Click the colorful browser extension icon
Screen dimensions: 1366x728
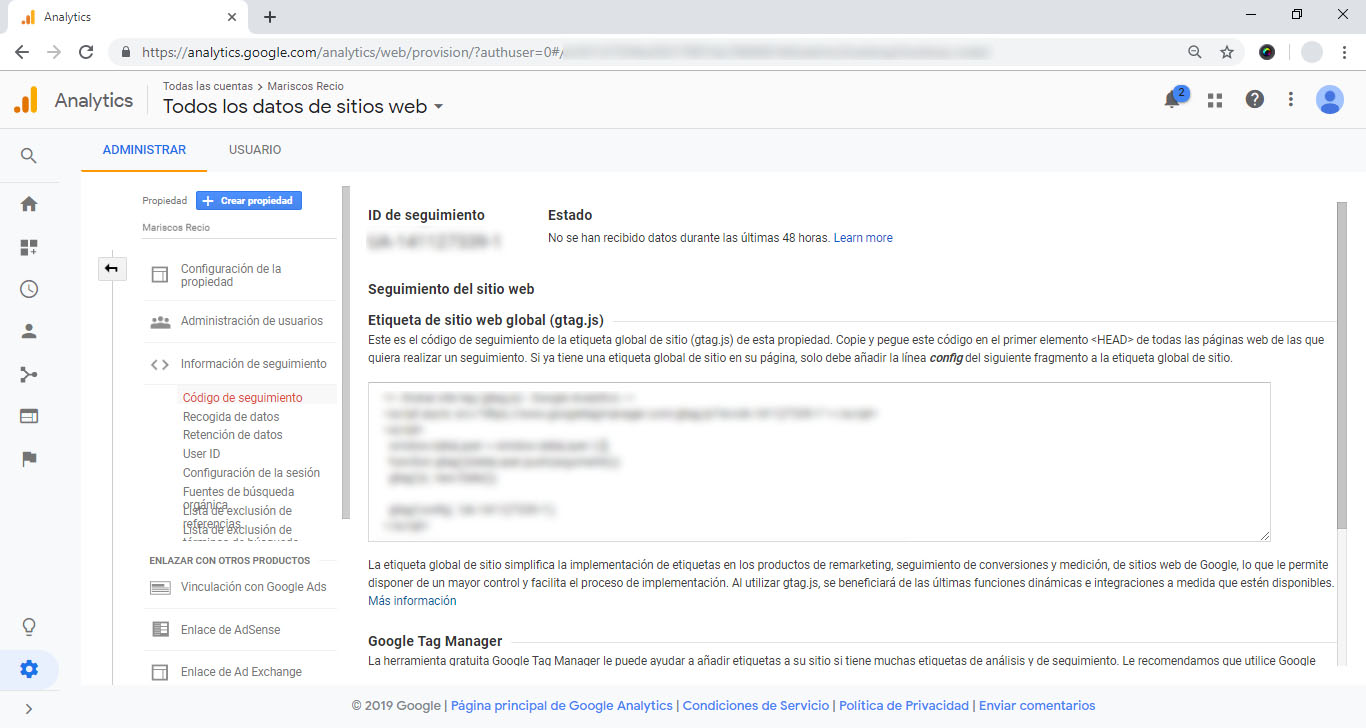click(1267, 52)
